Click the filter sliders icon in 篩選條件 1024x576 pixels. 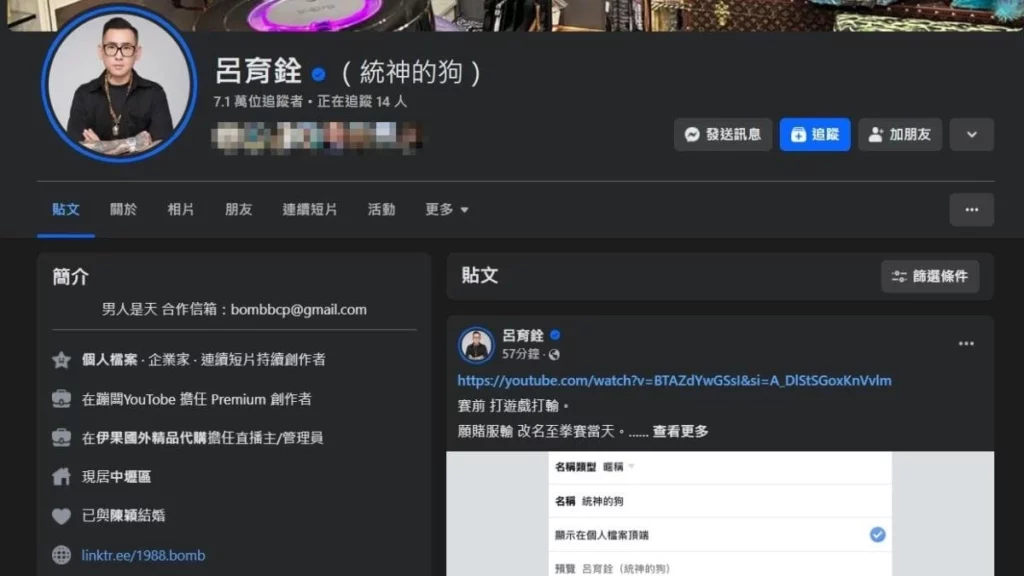click(x=899, y=276)
